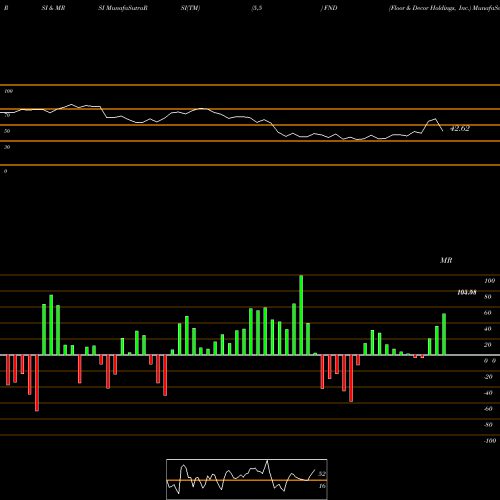Image resolution: width=500 pixels, height=500 pixels.
Task: Click the FND ticker in header
Action: tap(330, 8)
